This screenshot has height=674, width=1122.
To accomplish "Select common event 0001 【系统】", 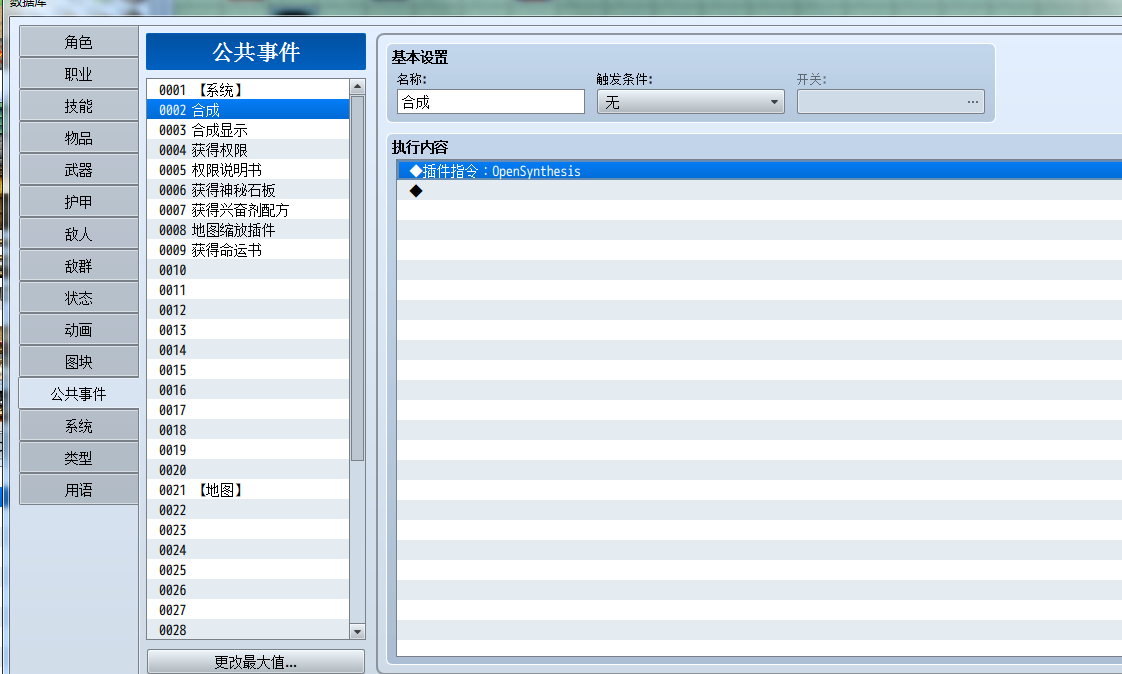I will [x=248, y=89].
